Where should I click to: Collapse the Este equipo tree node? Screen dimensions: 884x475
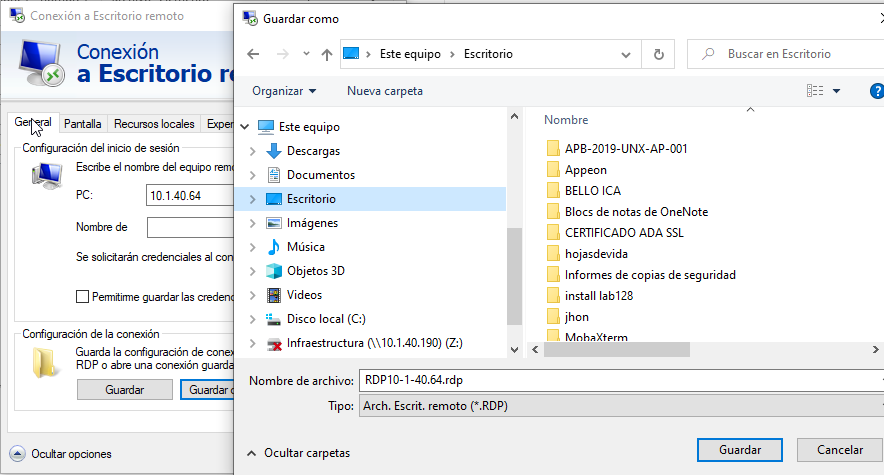(244, 127)
